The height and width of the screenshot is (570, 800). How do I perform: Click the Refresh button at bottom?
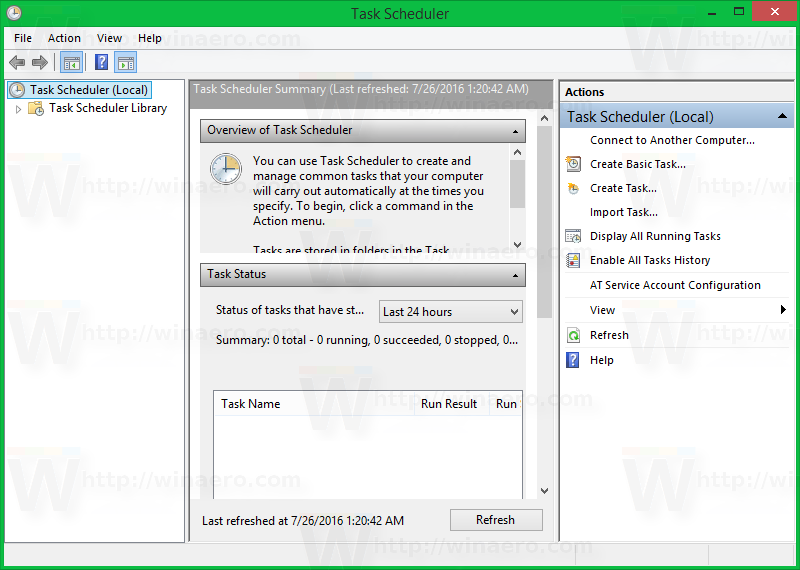[496, 520]
